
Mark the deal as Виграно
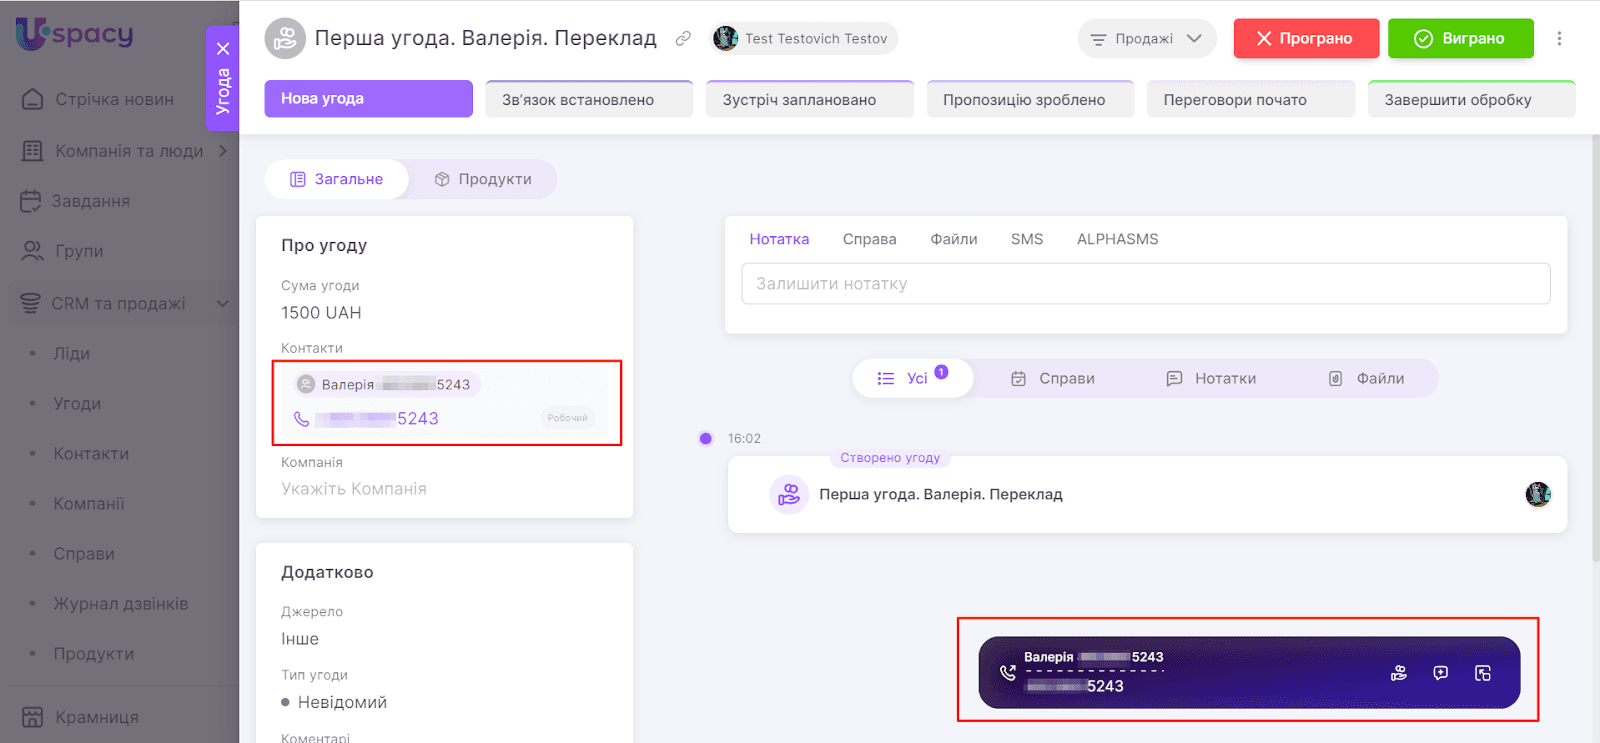pyautogui.click(x=1460, y=39)
